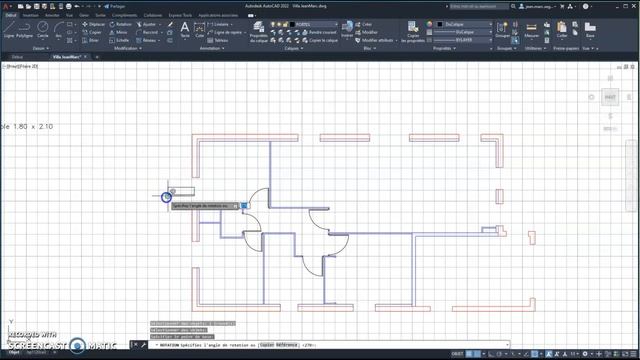
Task: Insert a Tableau
Action: point(218,40)
